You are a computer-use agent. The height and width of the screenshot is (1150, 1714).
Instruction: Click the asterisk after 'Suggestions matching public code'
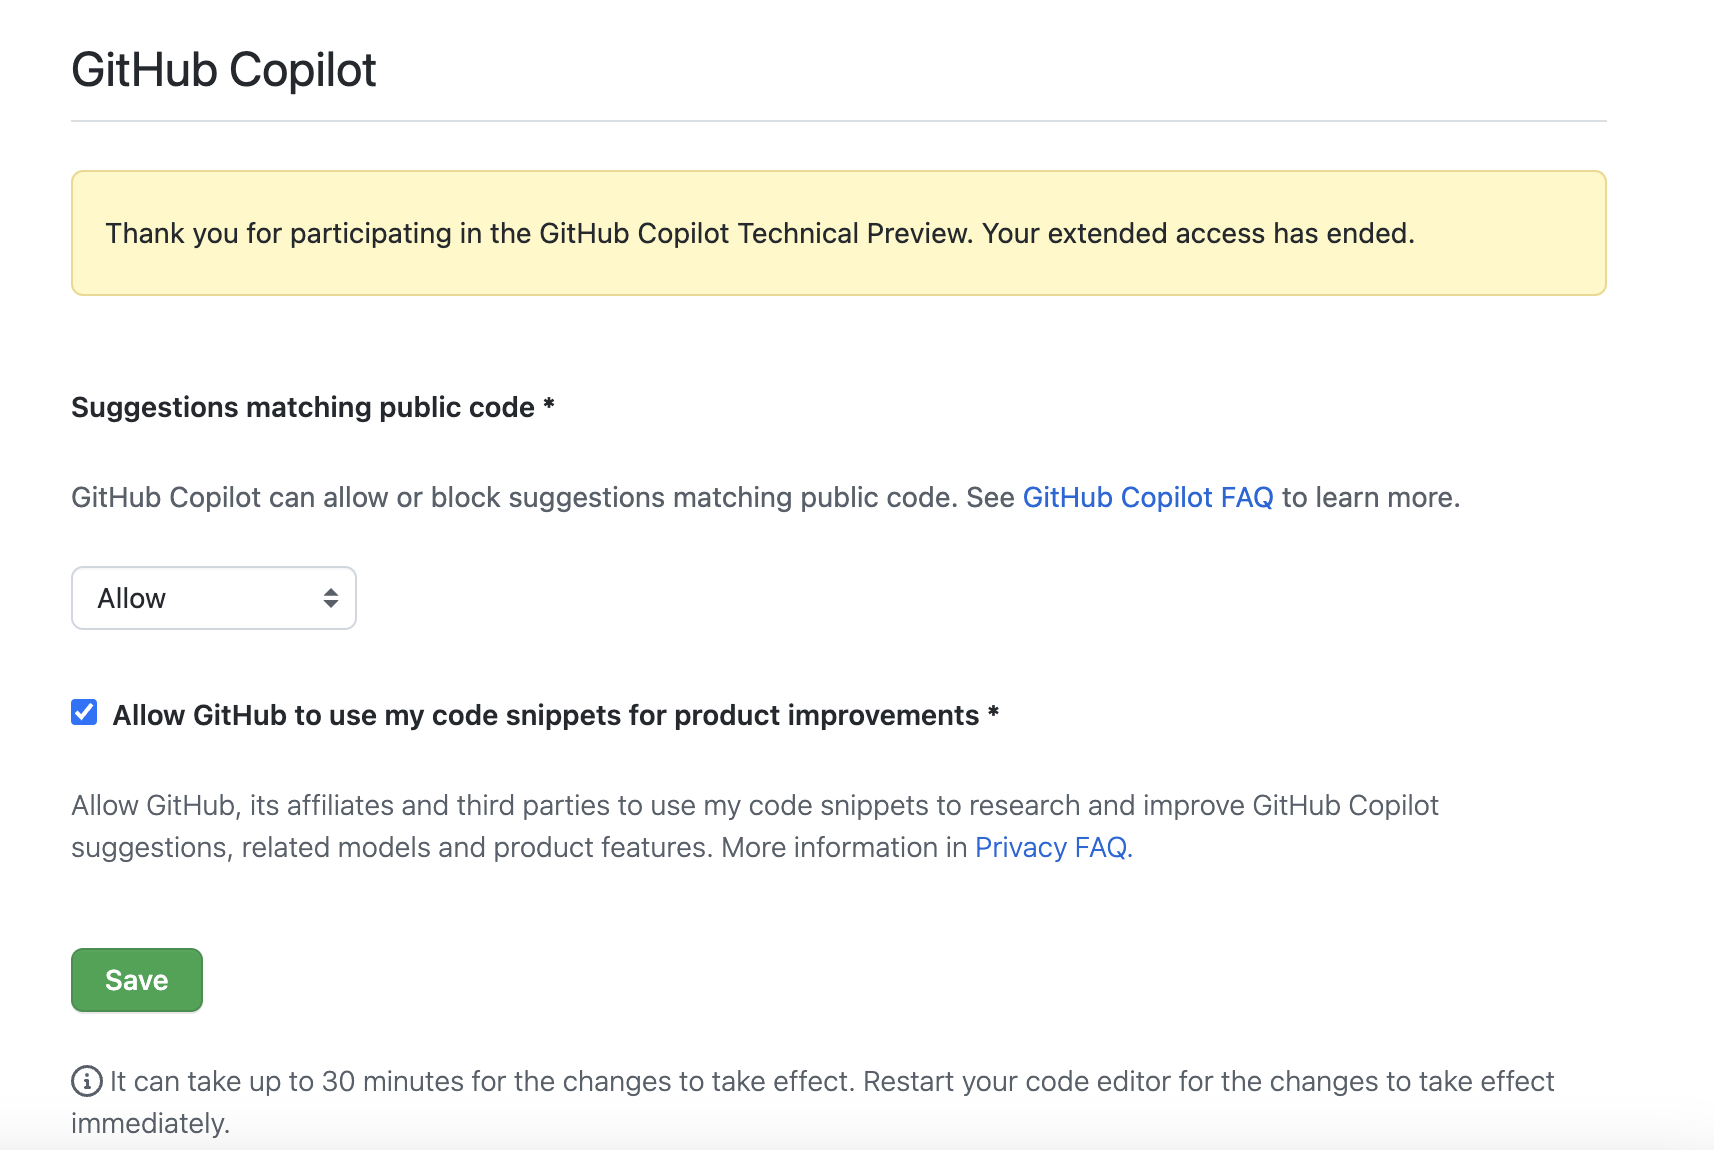pos(549,405)
